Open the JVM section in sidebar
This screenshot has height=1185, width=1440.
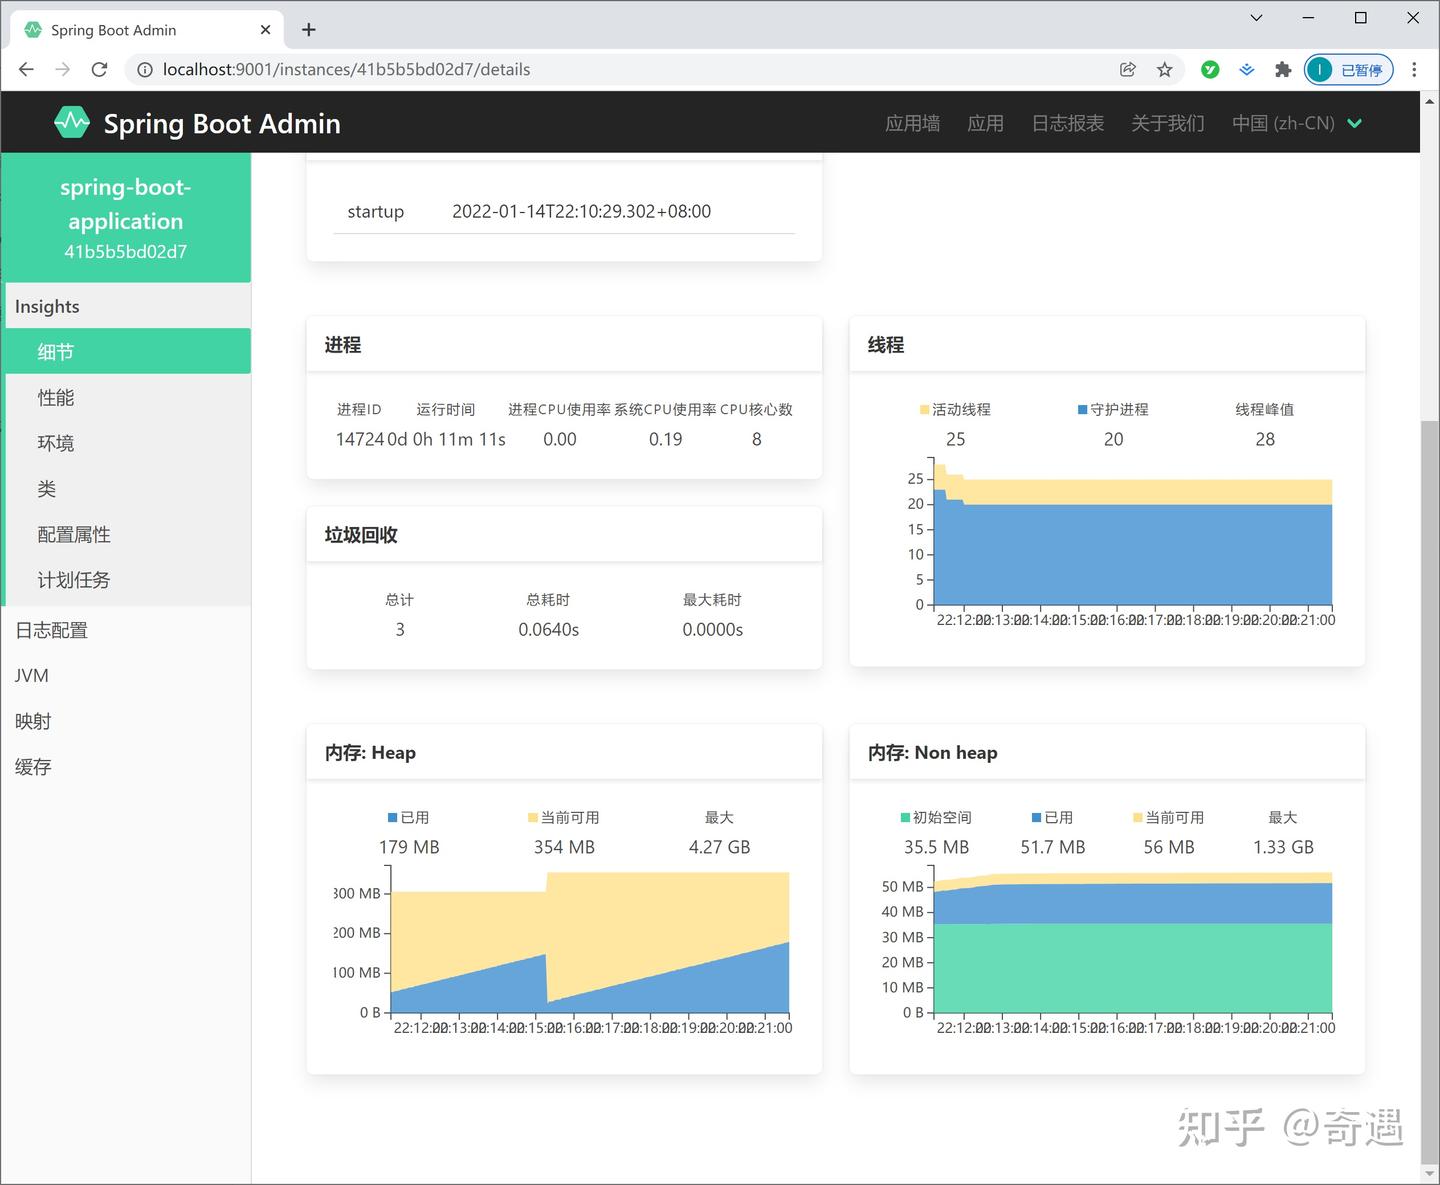[31, 675]
